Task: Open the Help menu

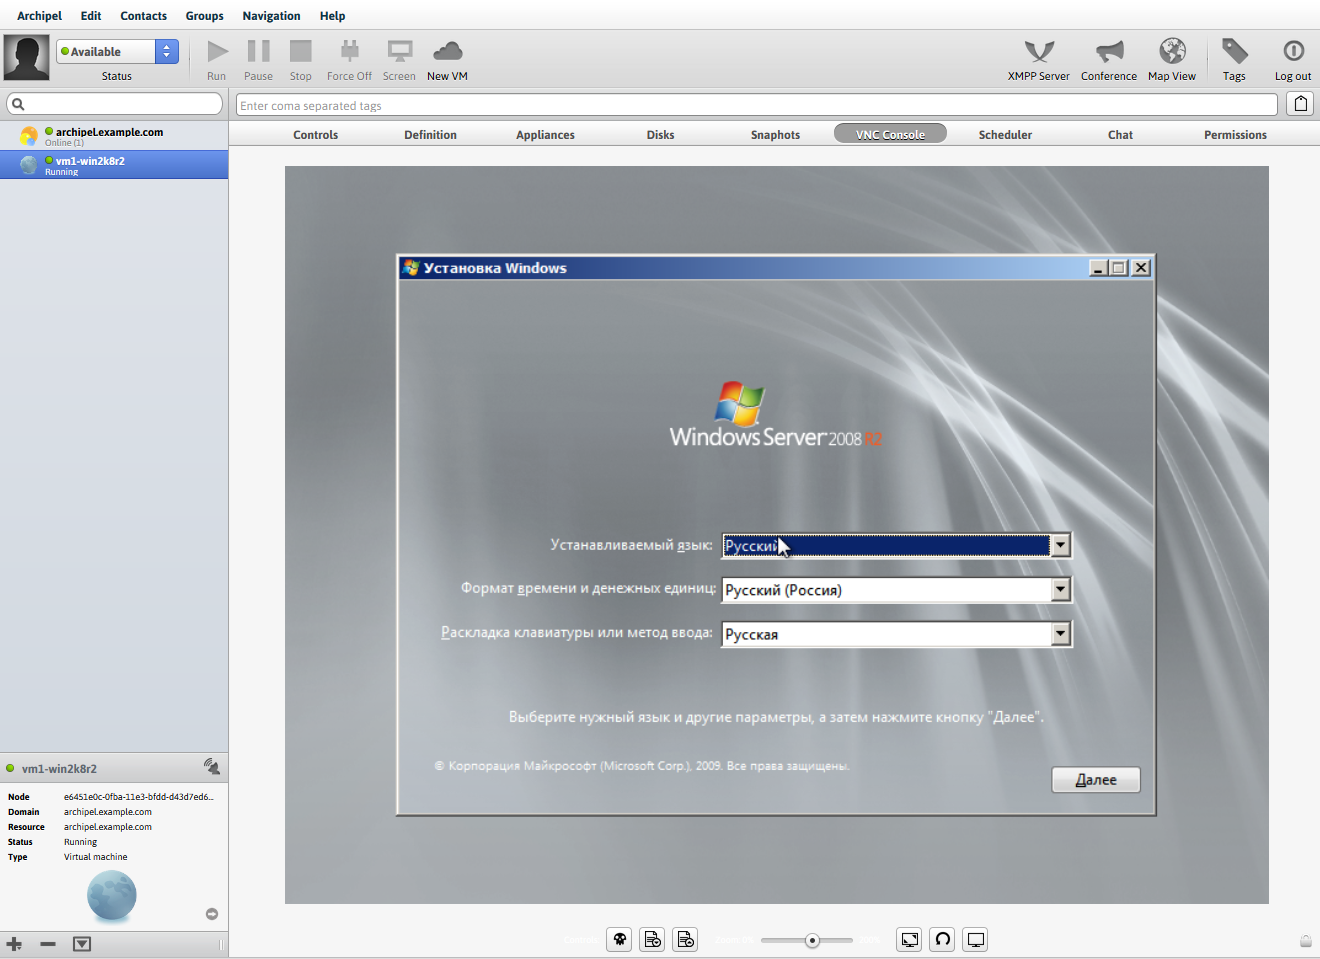Action: [x=333, y=16]
